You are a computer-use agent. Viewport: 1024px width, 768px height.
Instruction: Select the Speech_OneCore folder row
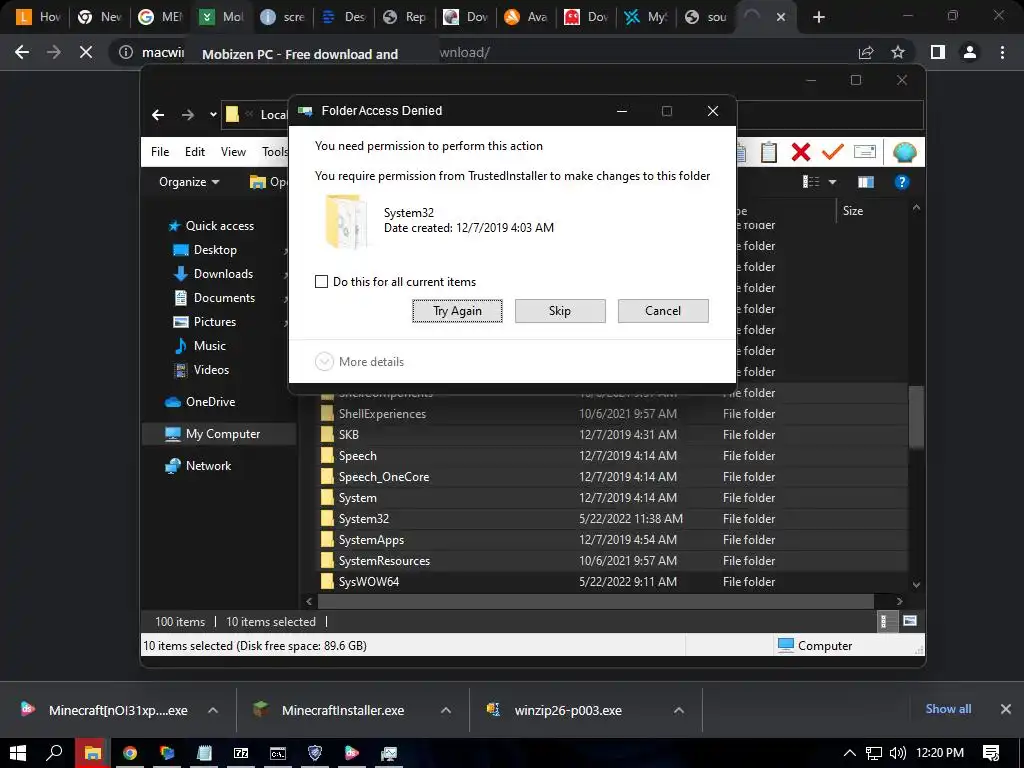(x=611, y=477)
